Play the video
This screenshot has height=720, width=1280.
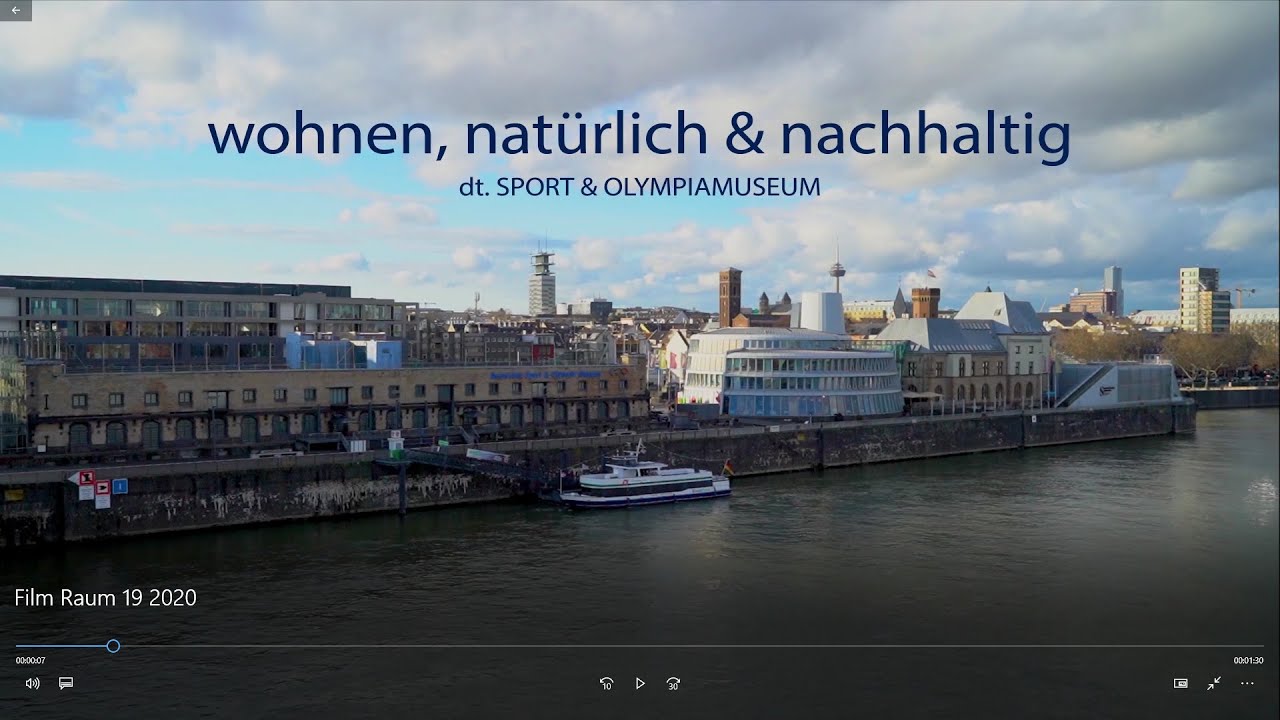(640, 683)
